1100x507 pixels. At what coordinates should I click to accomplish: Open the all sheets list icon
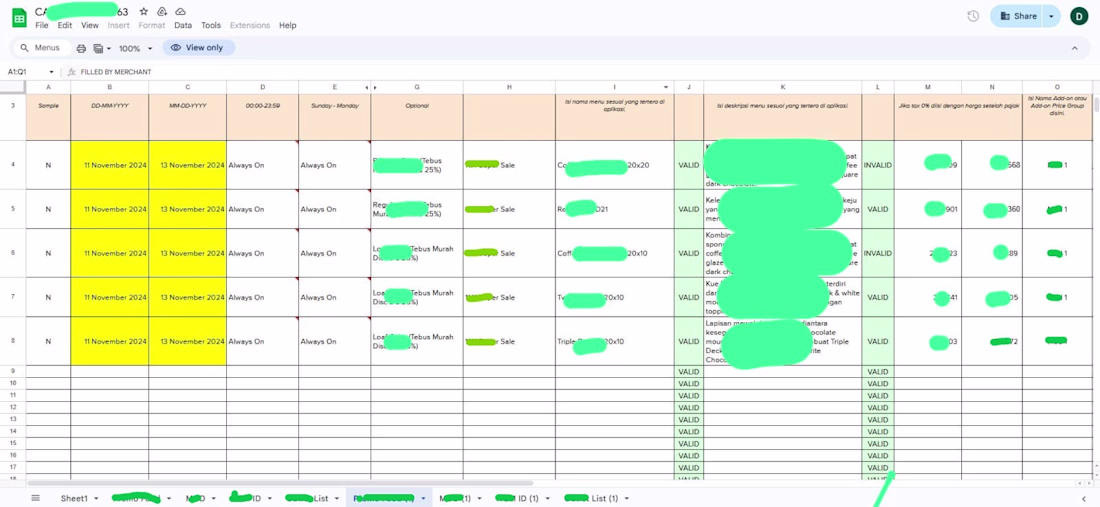pos(36,498)
